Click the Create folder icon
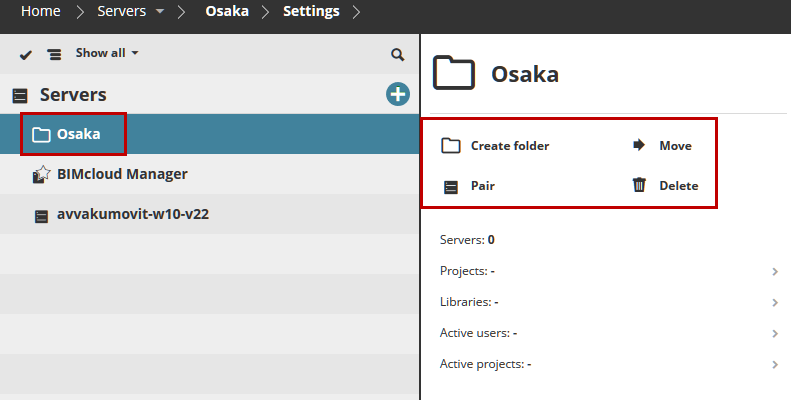791x400 pixels. (x=451, y=146)
